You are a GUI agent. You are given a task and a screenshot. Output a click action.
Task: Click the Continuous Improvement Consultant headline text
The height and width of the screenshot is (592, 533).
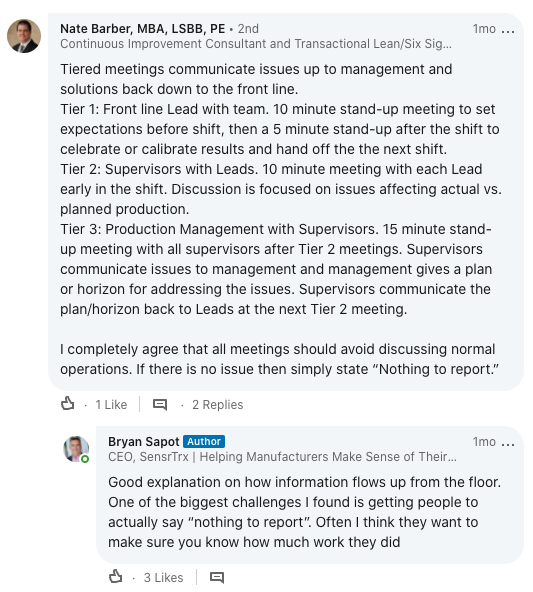point(256,44)
